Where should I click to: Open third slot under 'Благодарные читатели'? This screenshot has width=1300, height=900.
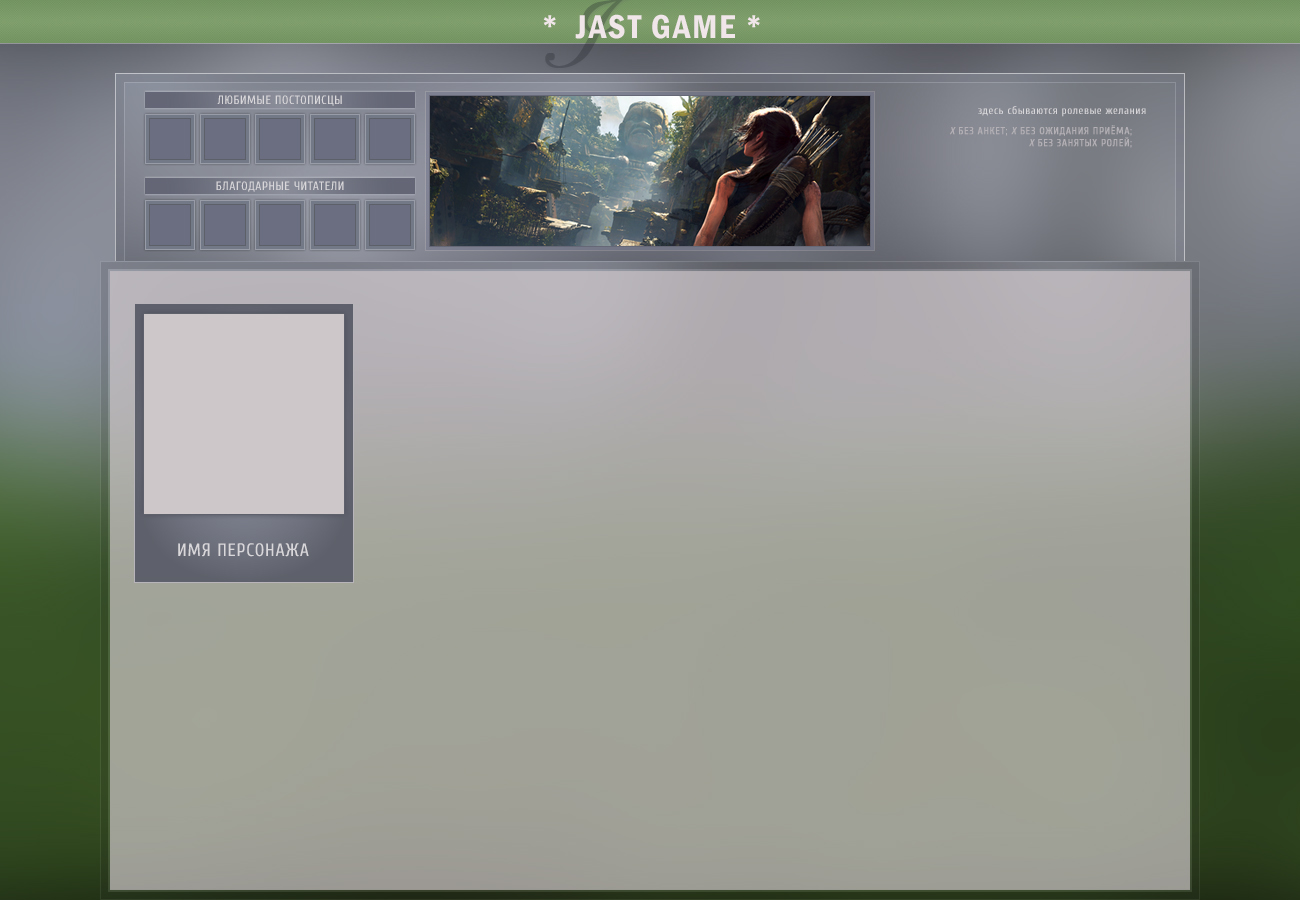[x=280, y=225]
